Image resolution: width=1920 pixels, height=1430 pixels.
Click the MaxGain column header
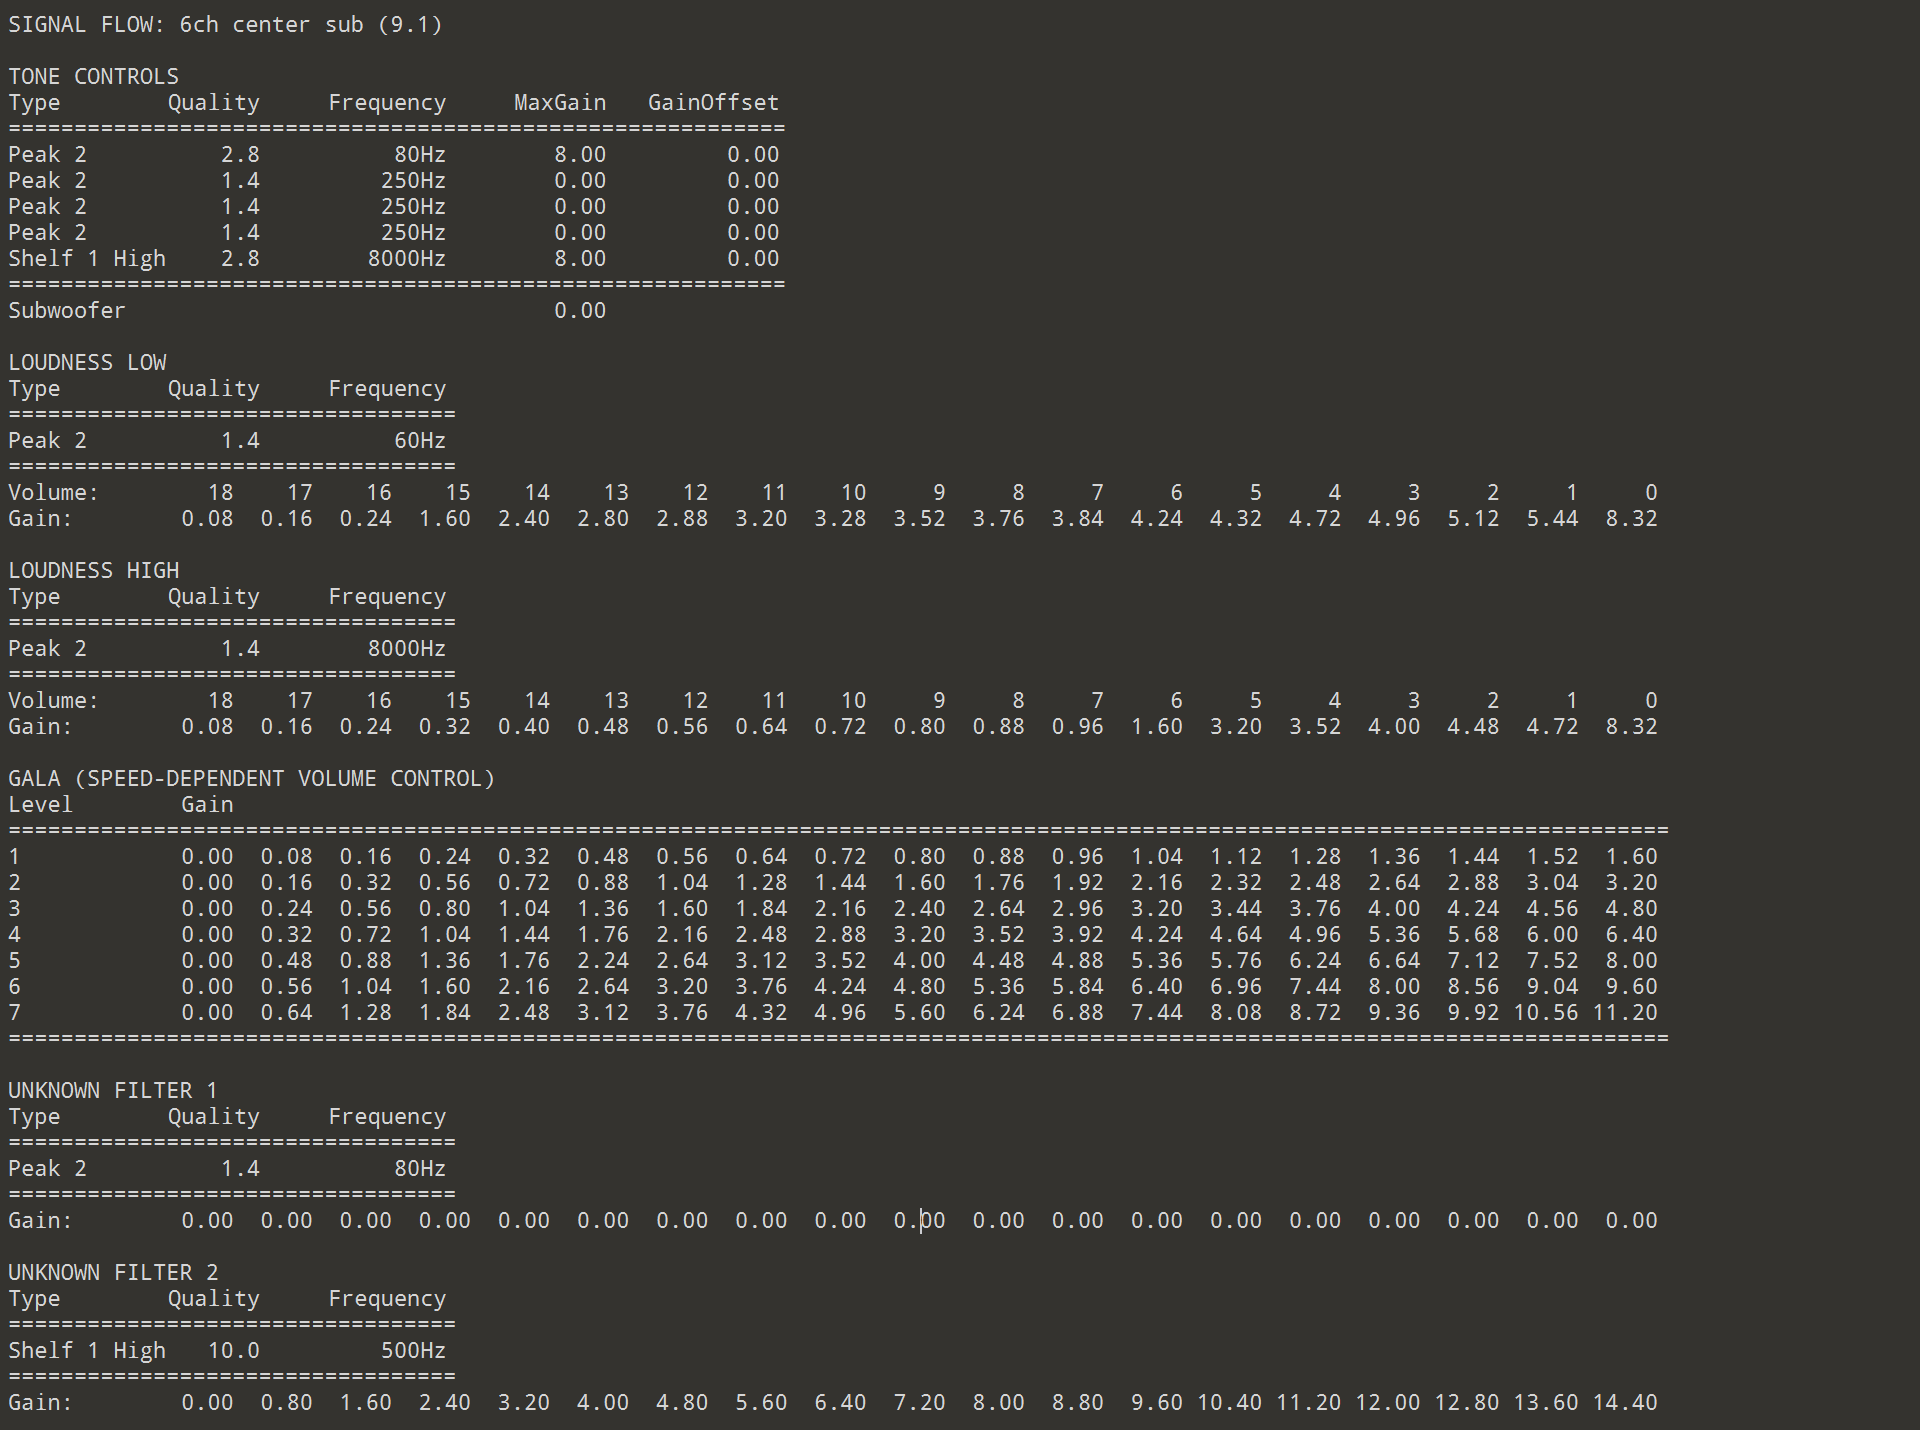pyautogui.click(x=559, y=102)
